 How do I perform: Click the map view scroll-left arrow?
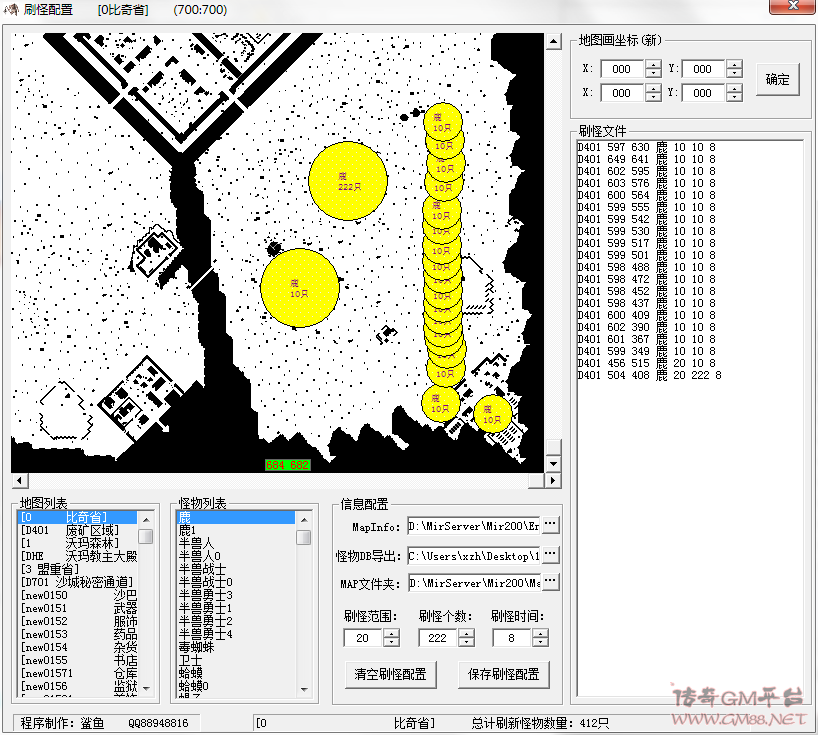pyautogui.click(x=20, y=480)
